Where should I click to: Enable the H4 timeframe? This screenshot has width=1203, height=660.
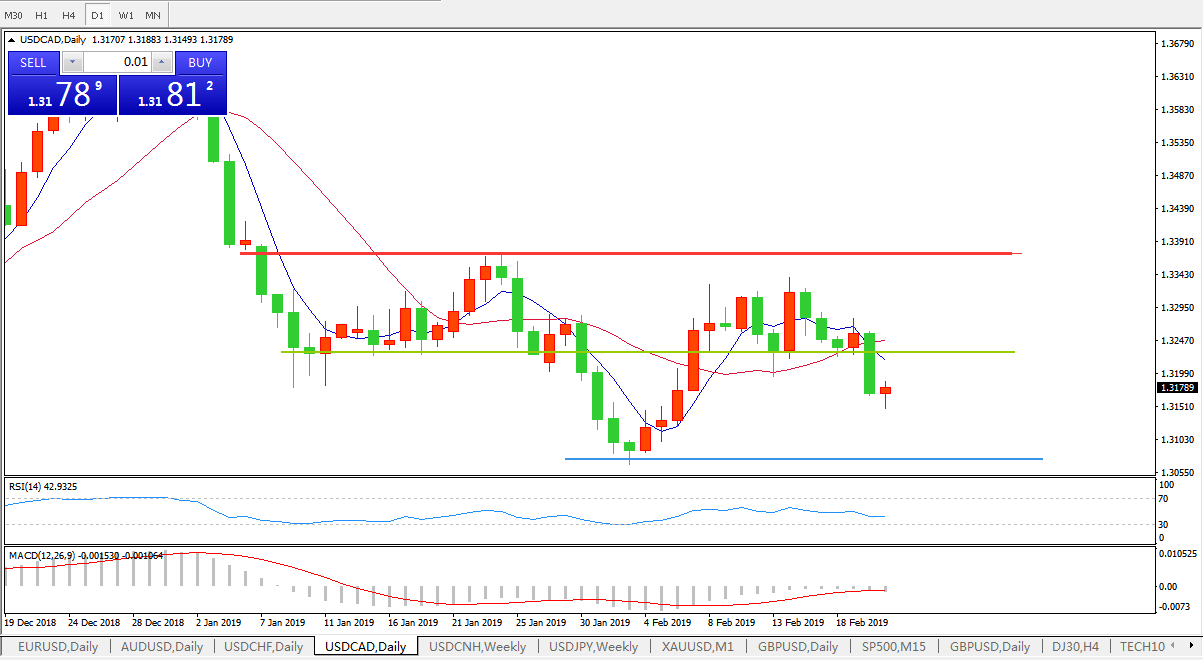[x=68, y=15]
